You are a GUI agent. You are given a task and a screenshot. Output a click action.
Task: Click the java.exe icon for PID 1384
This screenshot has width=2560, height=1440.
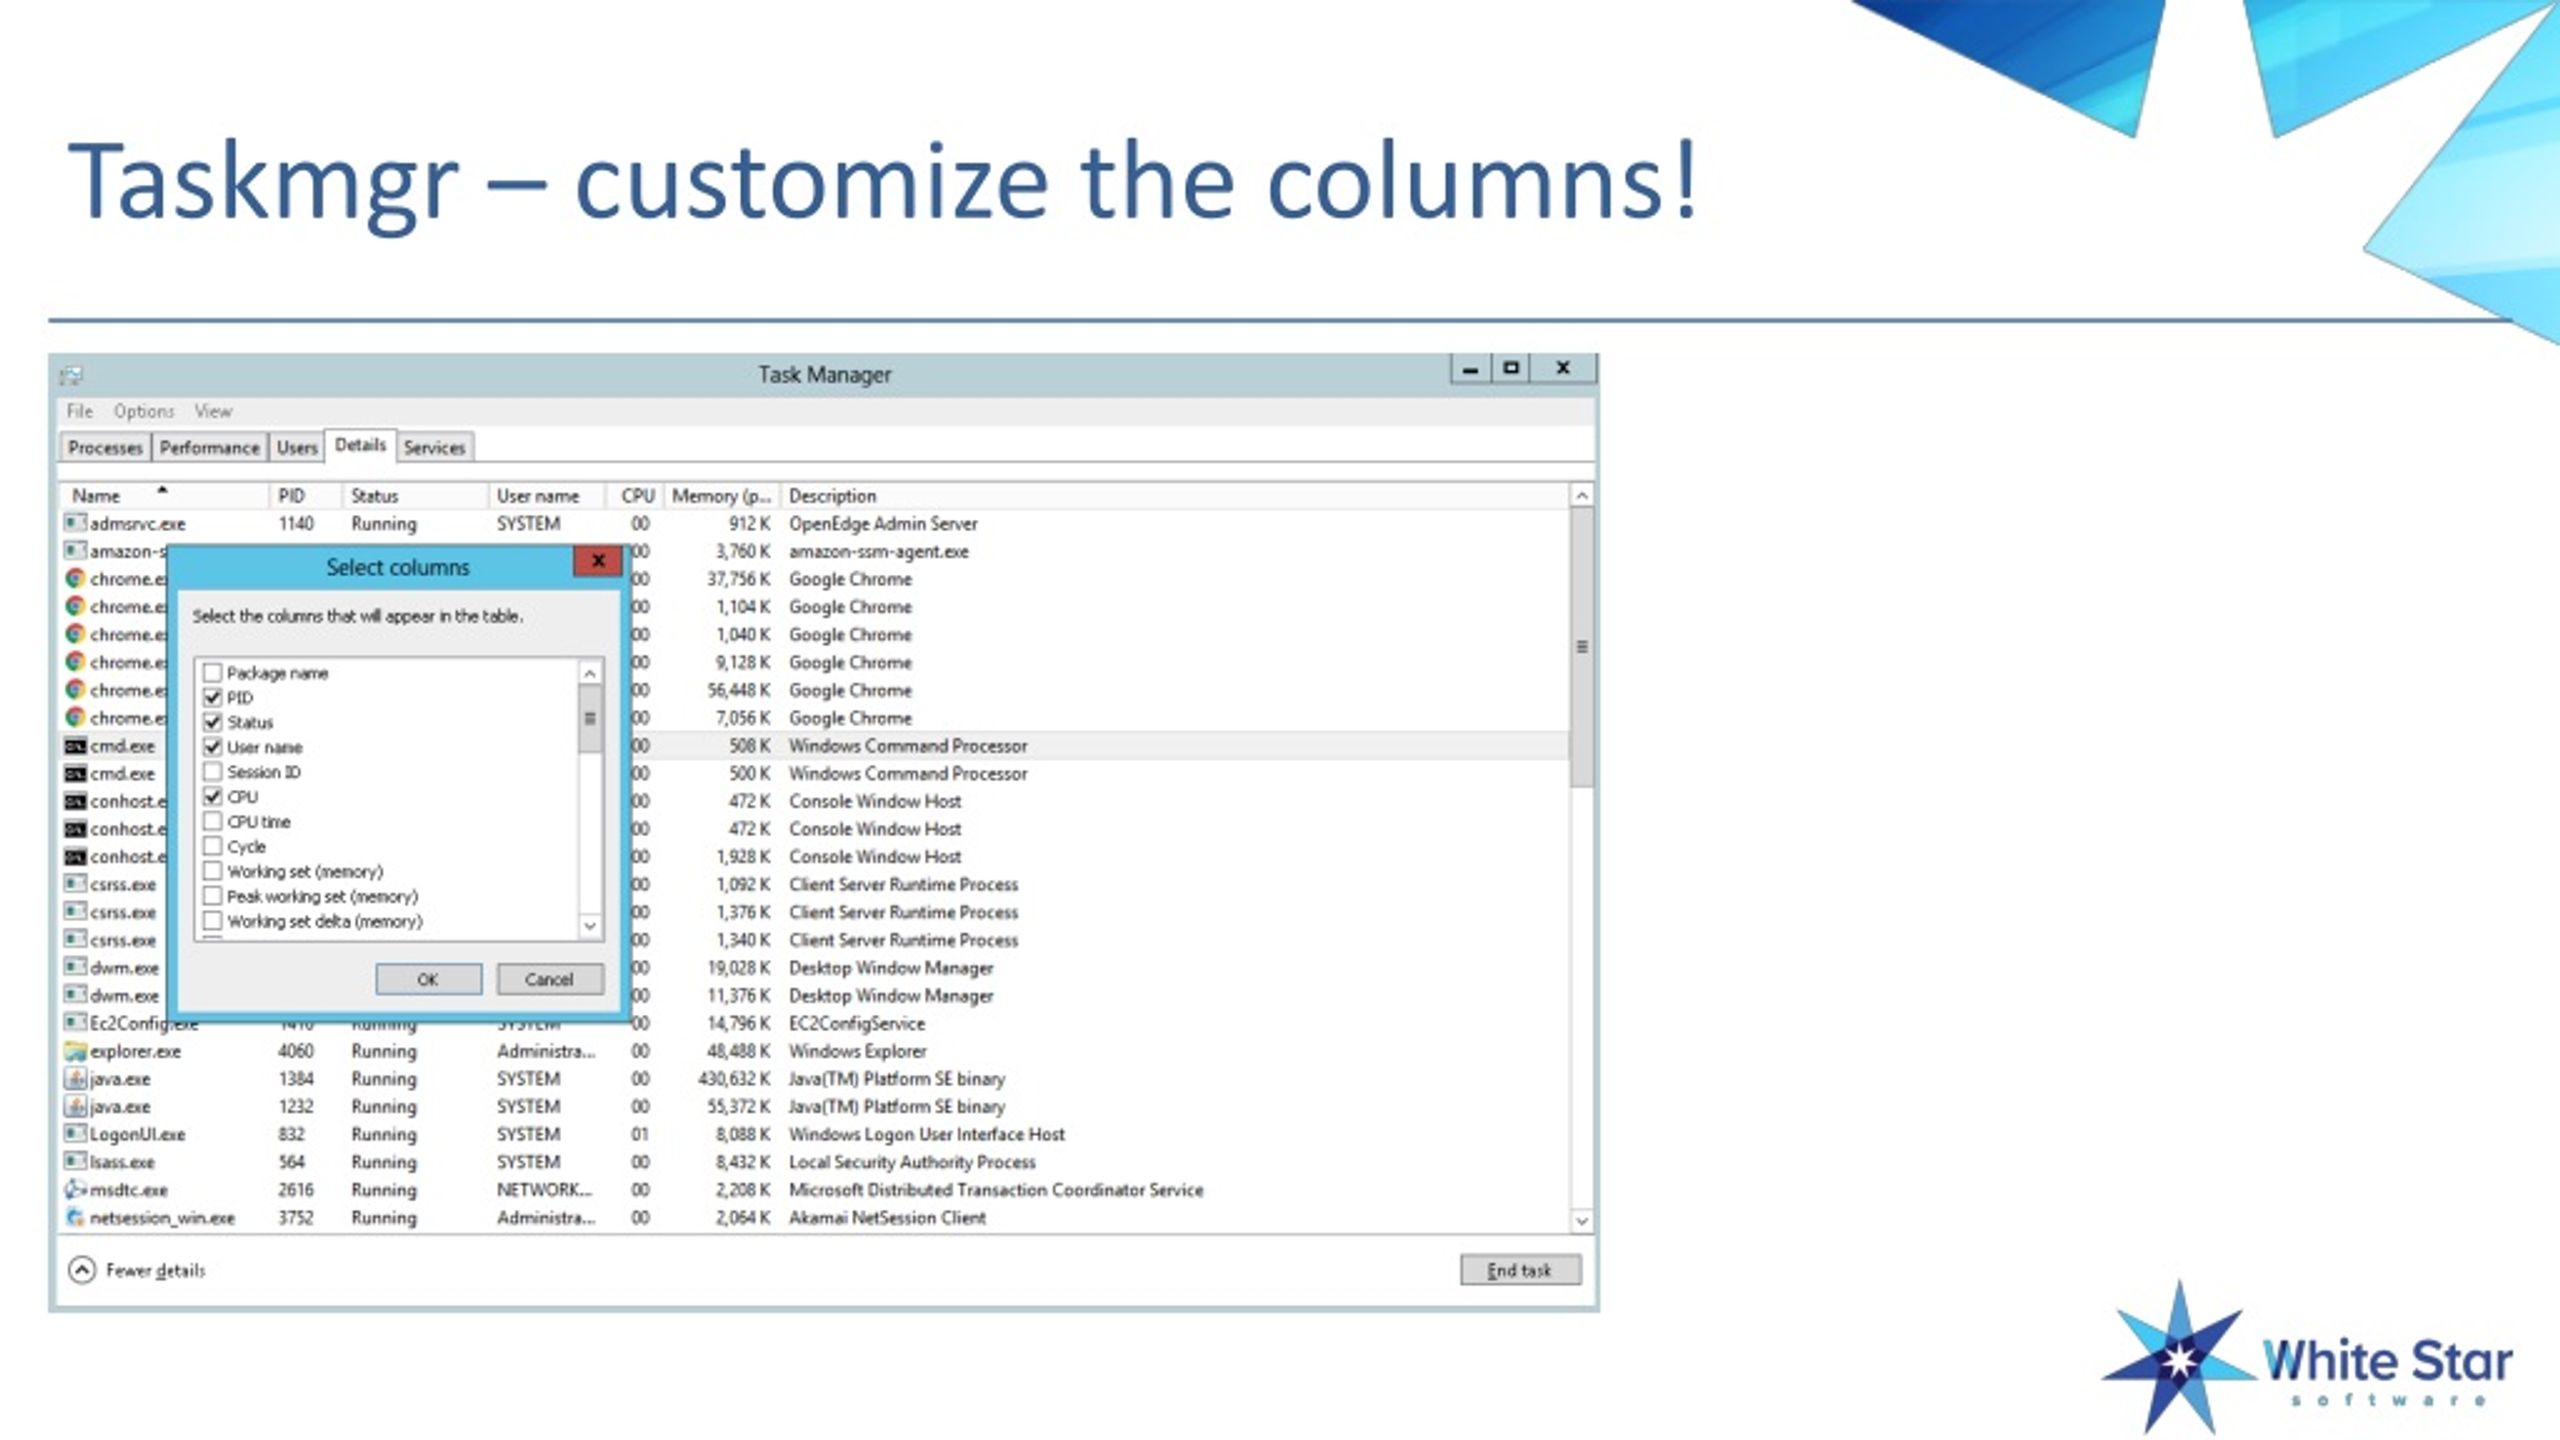pos(75,1079)
